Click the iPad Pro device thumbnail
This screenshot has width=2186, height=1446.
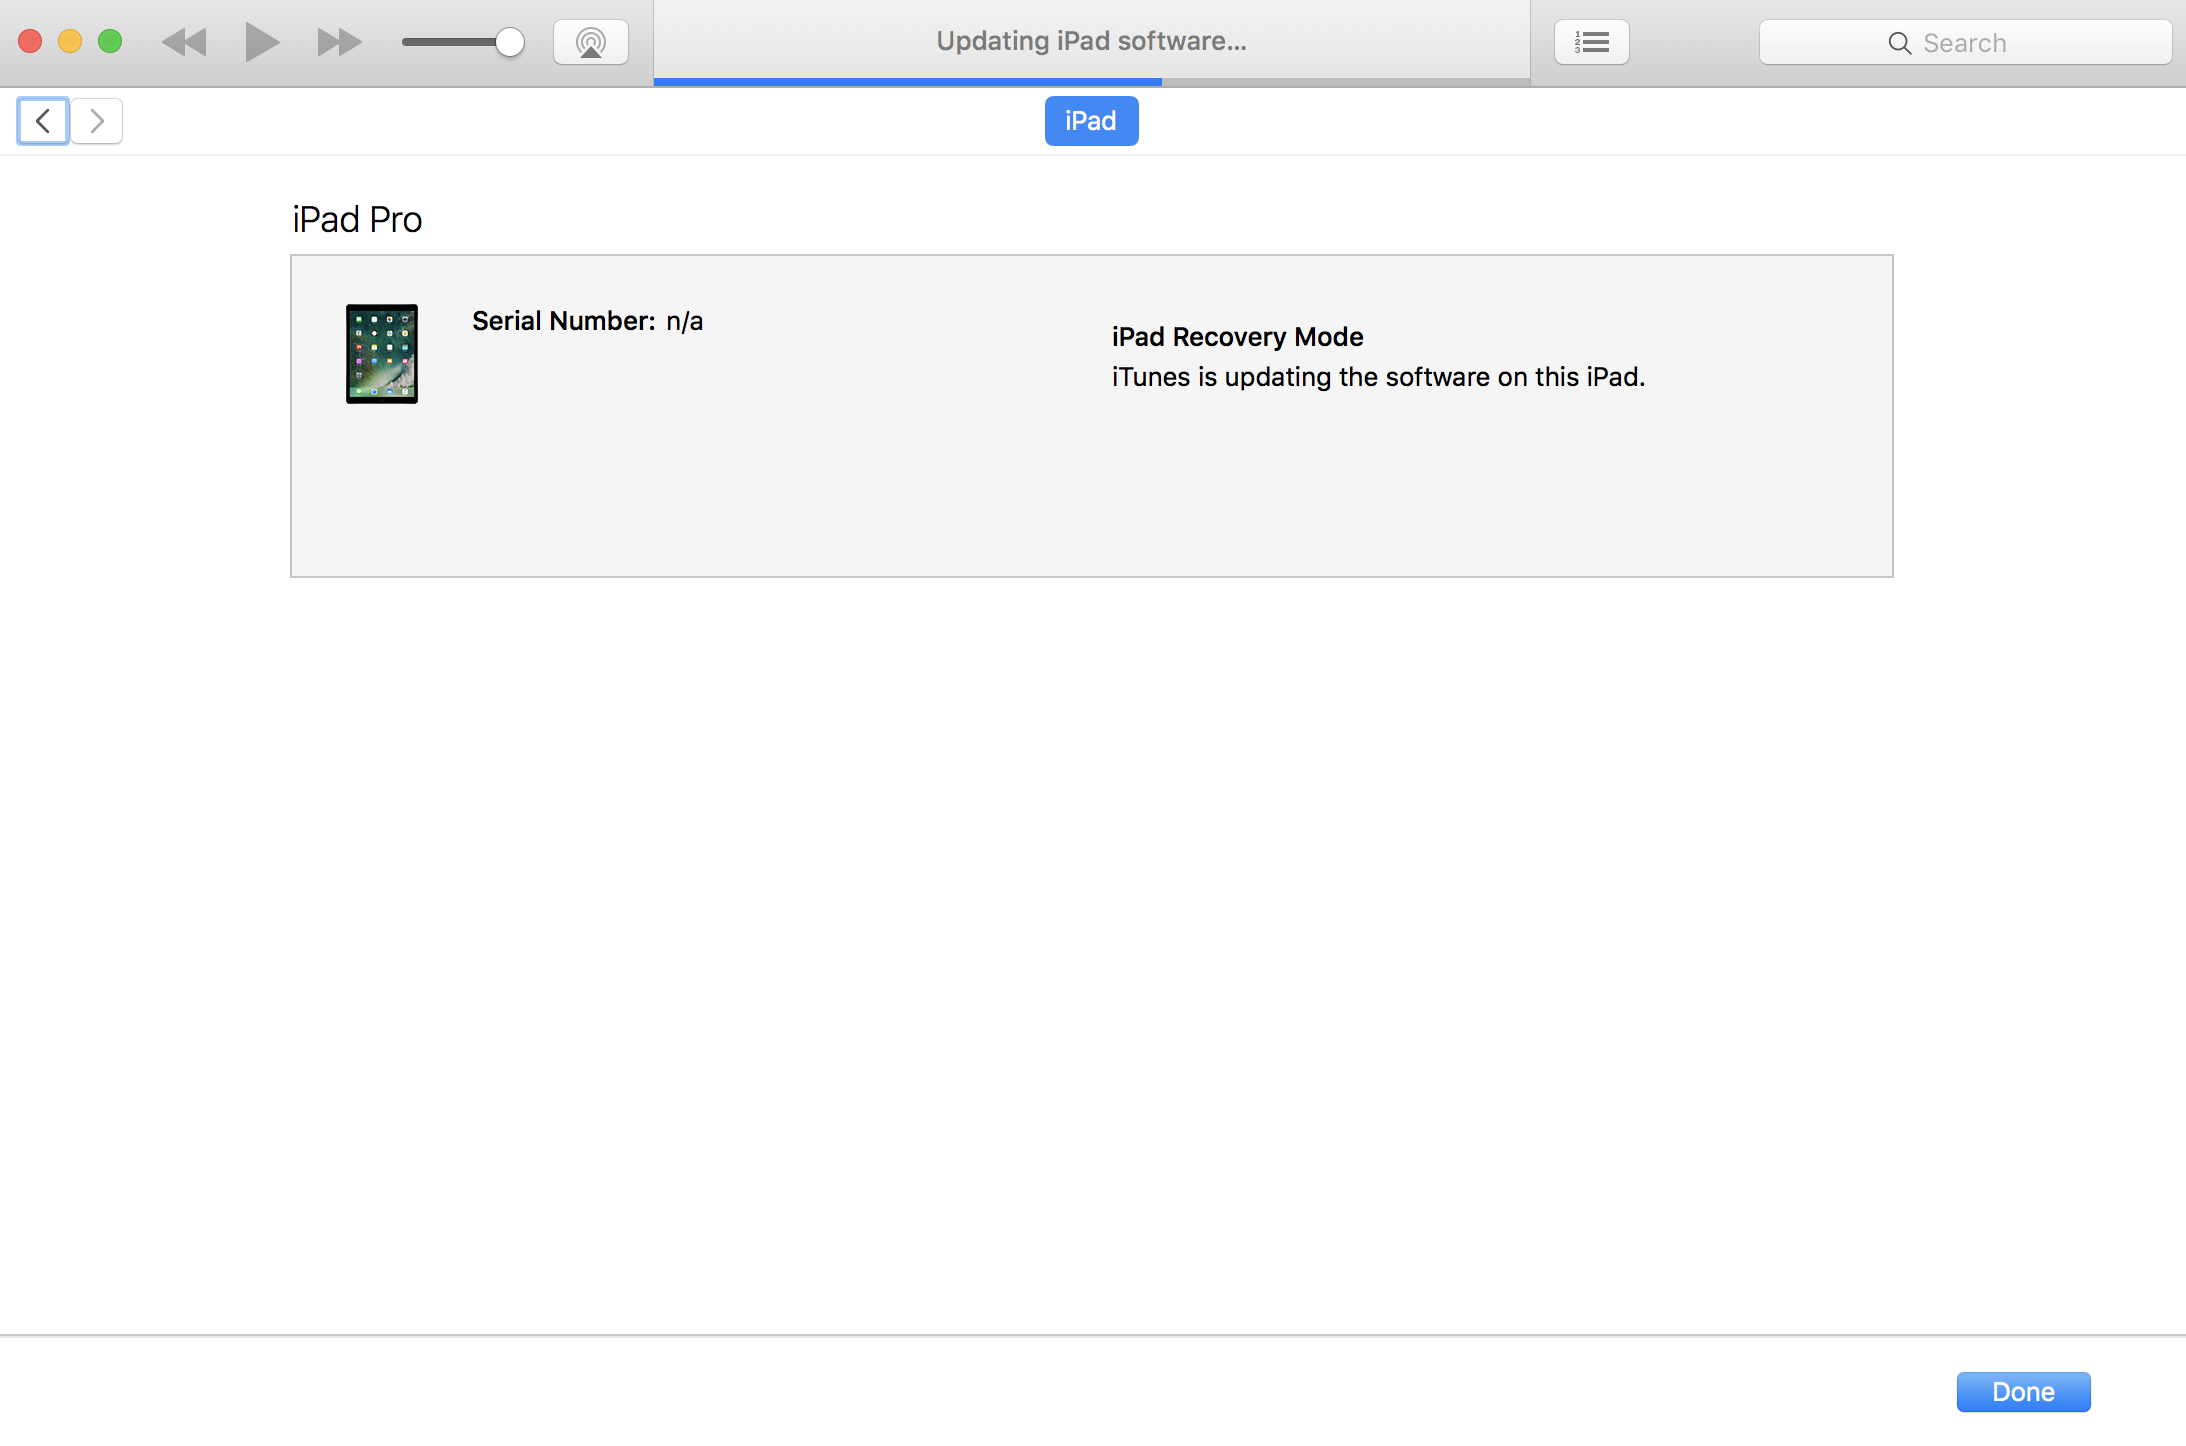382,354
